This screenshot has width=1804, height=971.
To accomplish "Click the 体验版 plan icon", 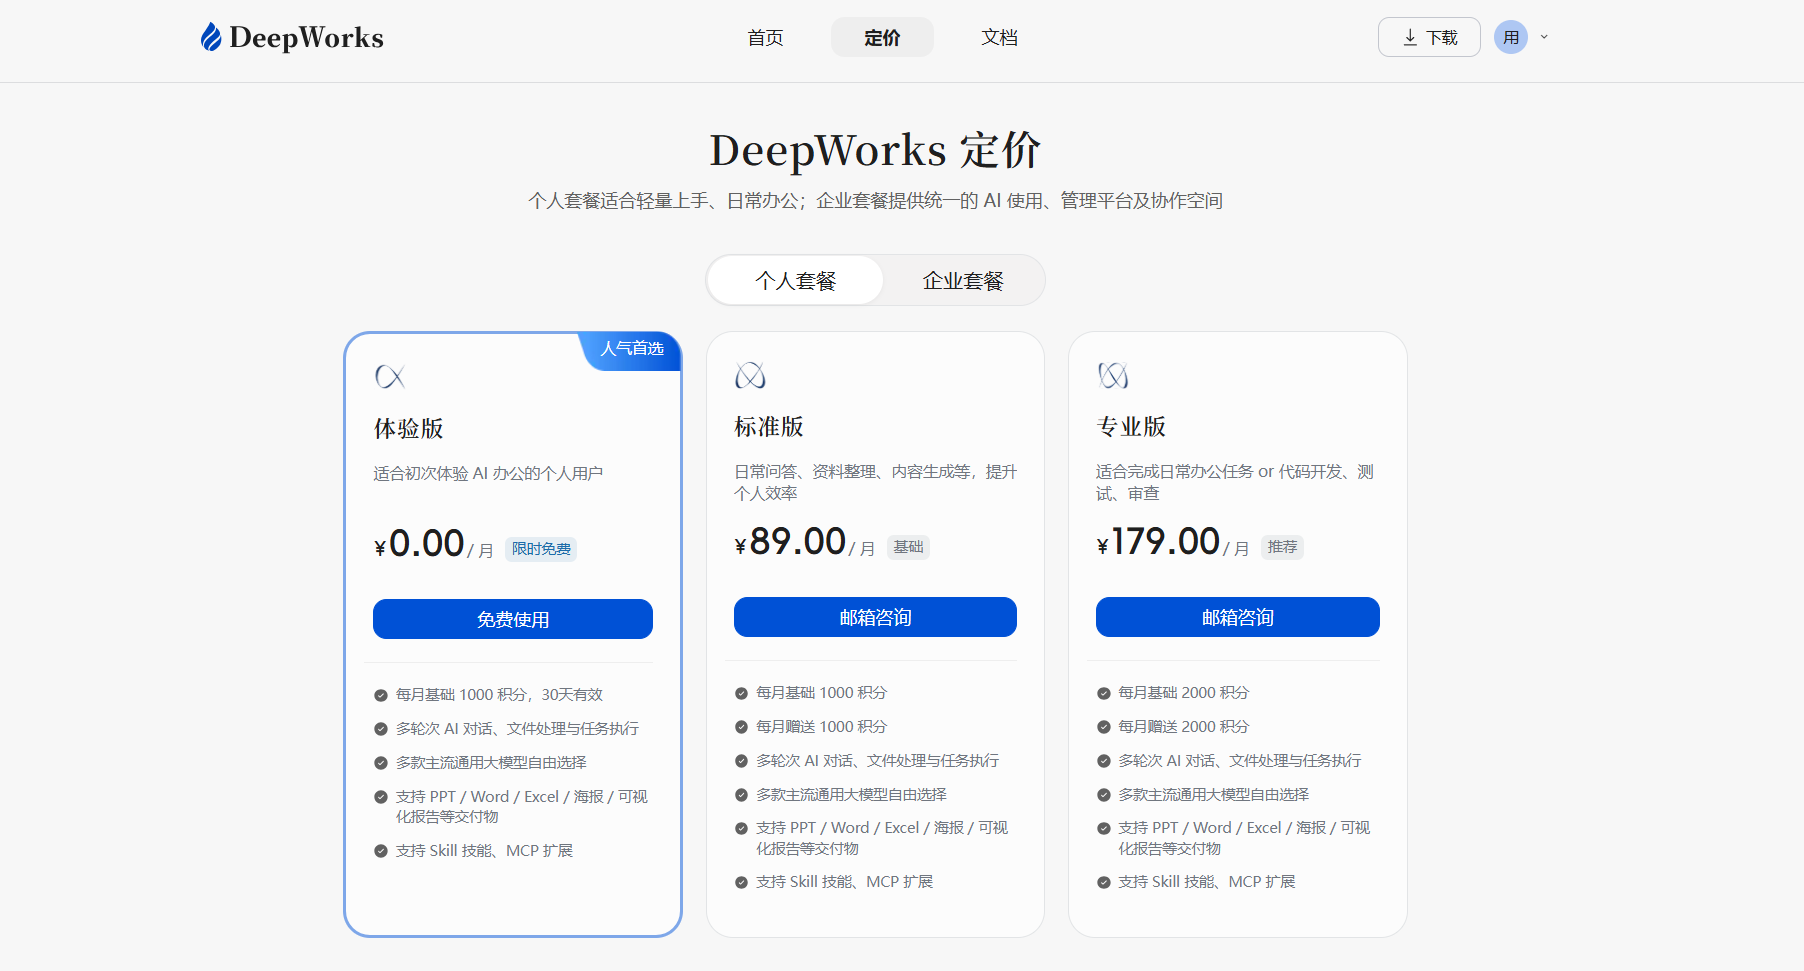I will [390, 377].
